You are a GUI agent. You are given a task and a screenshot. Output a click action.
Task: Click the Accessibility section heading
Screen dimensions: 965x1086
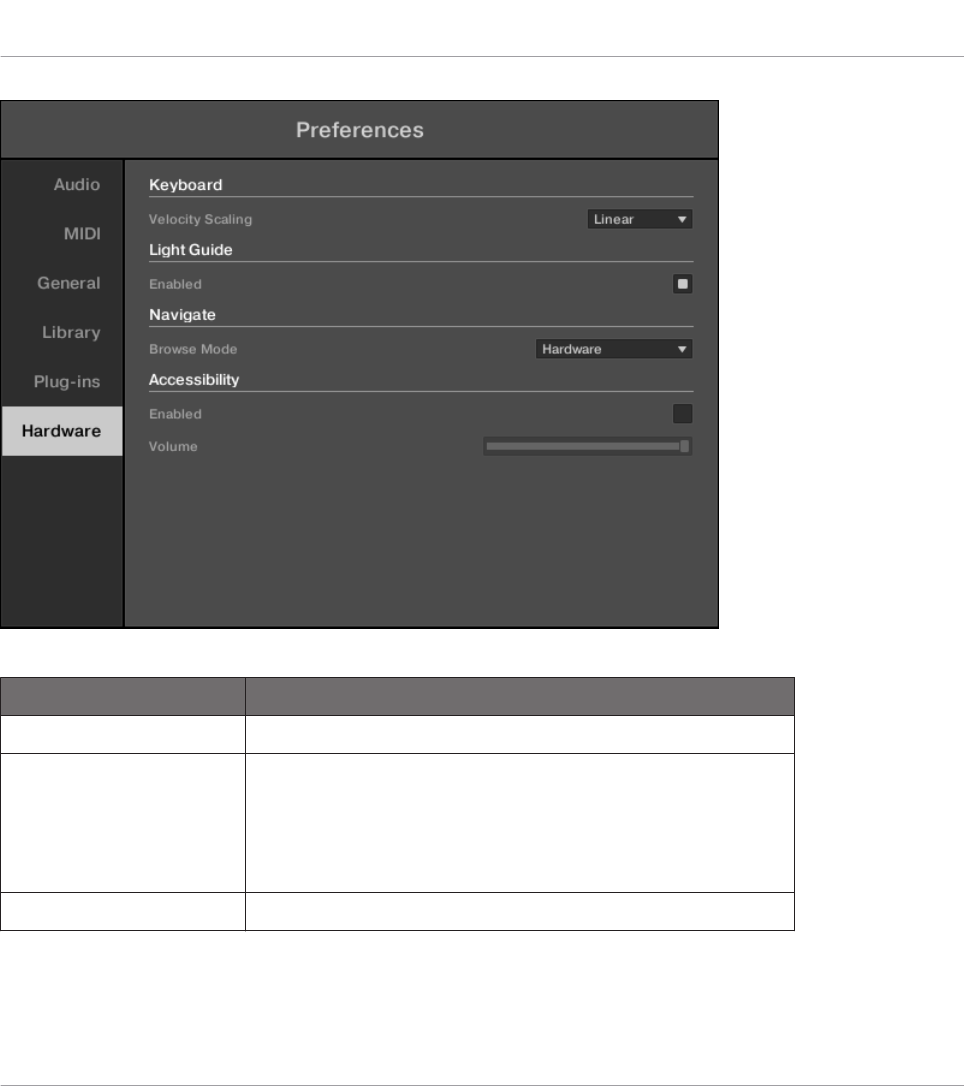click(x=194, y=380)
